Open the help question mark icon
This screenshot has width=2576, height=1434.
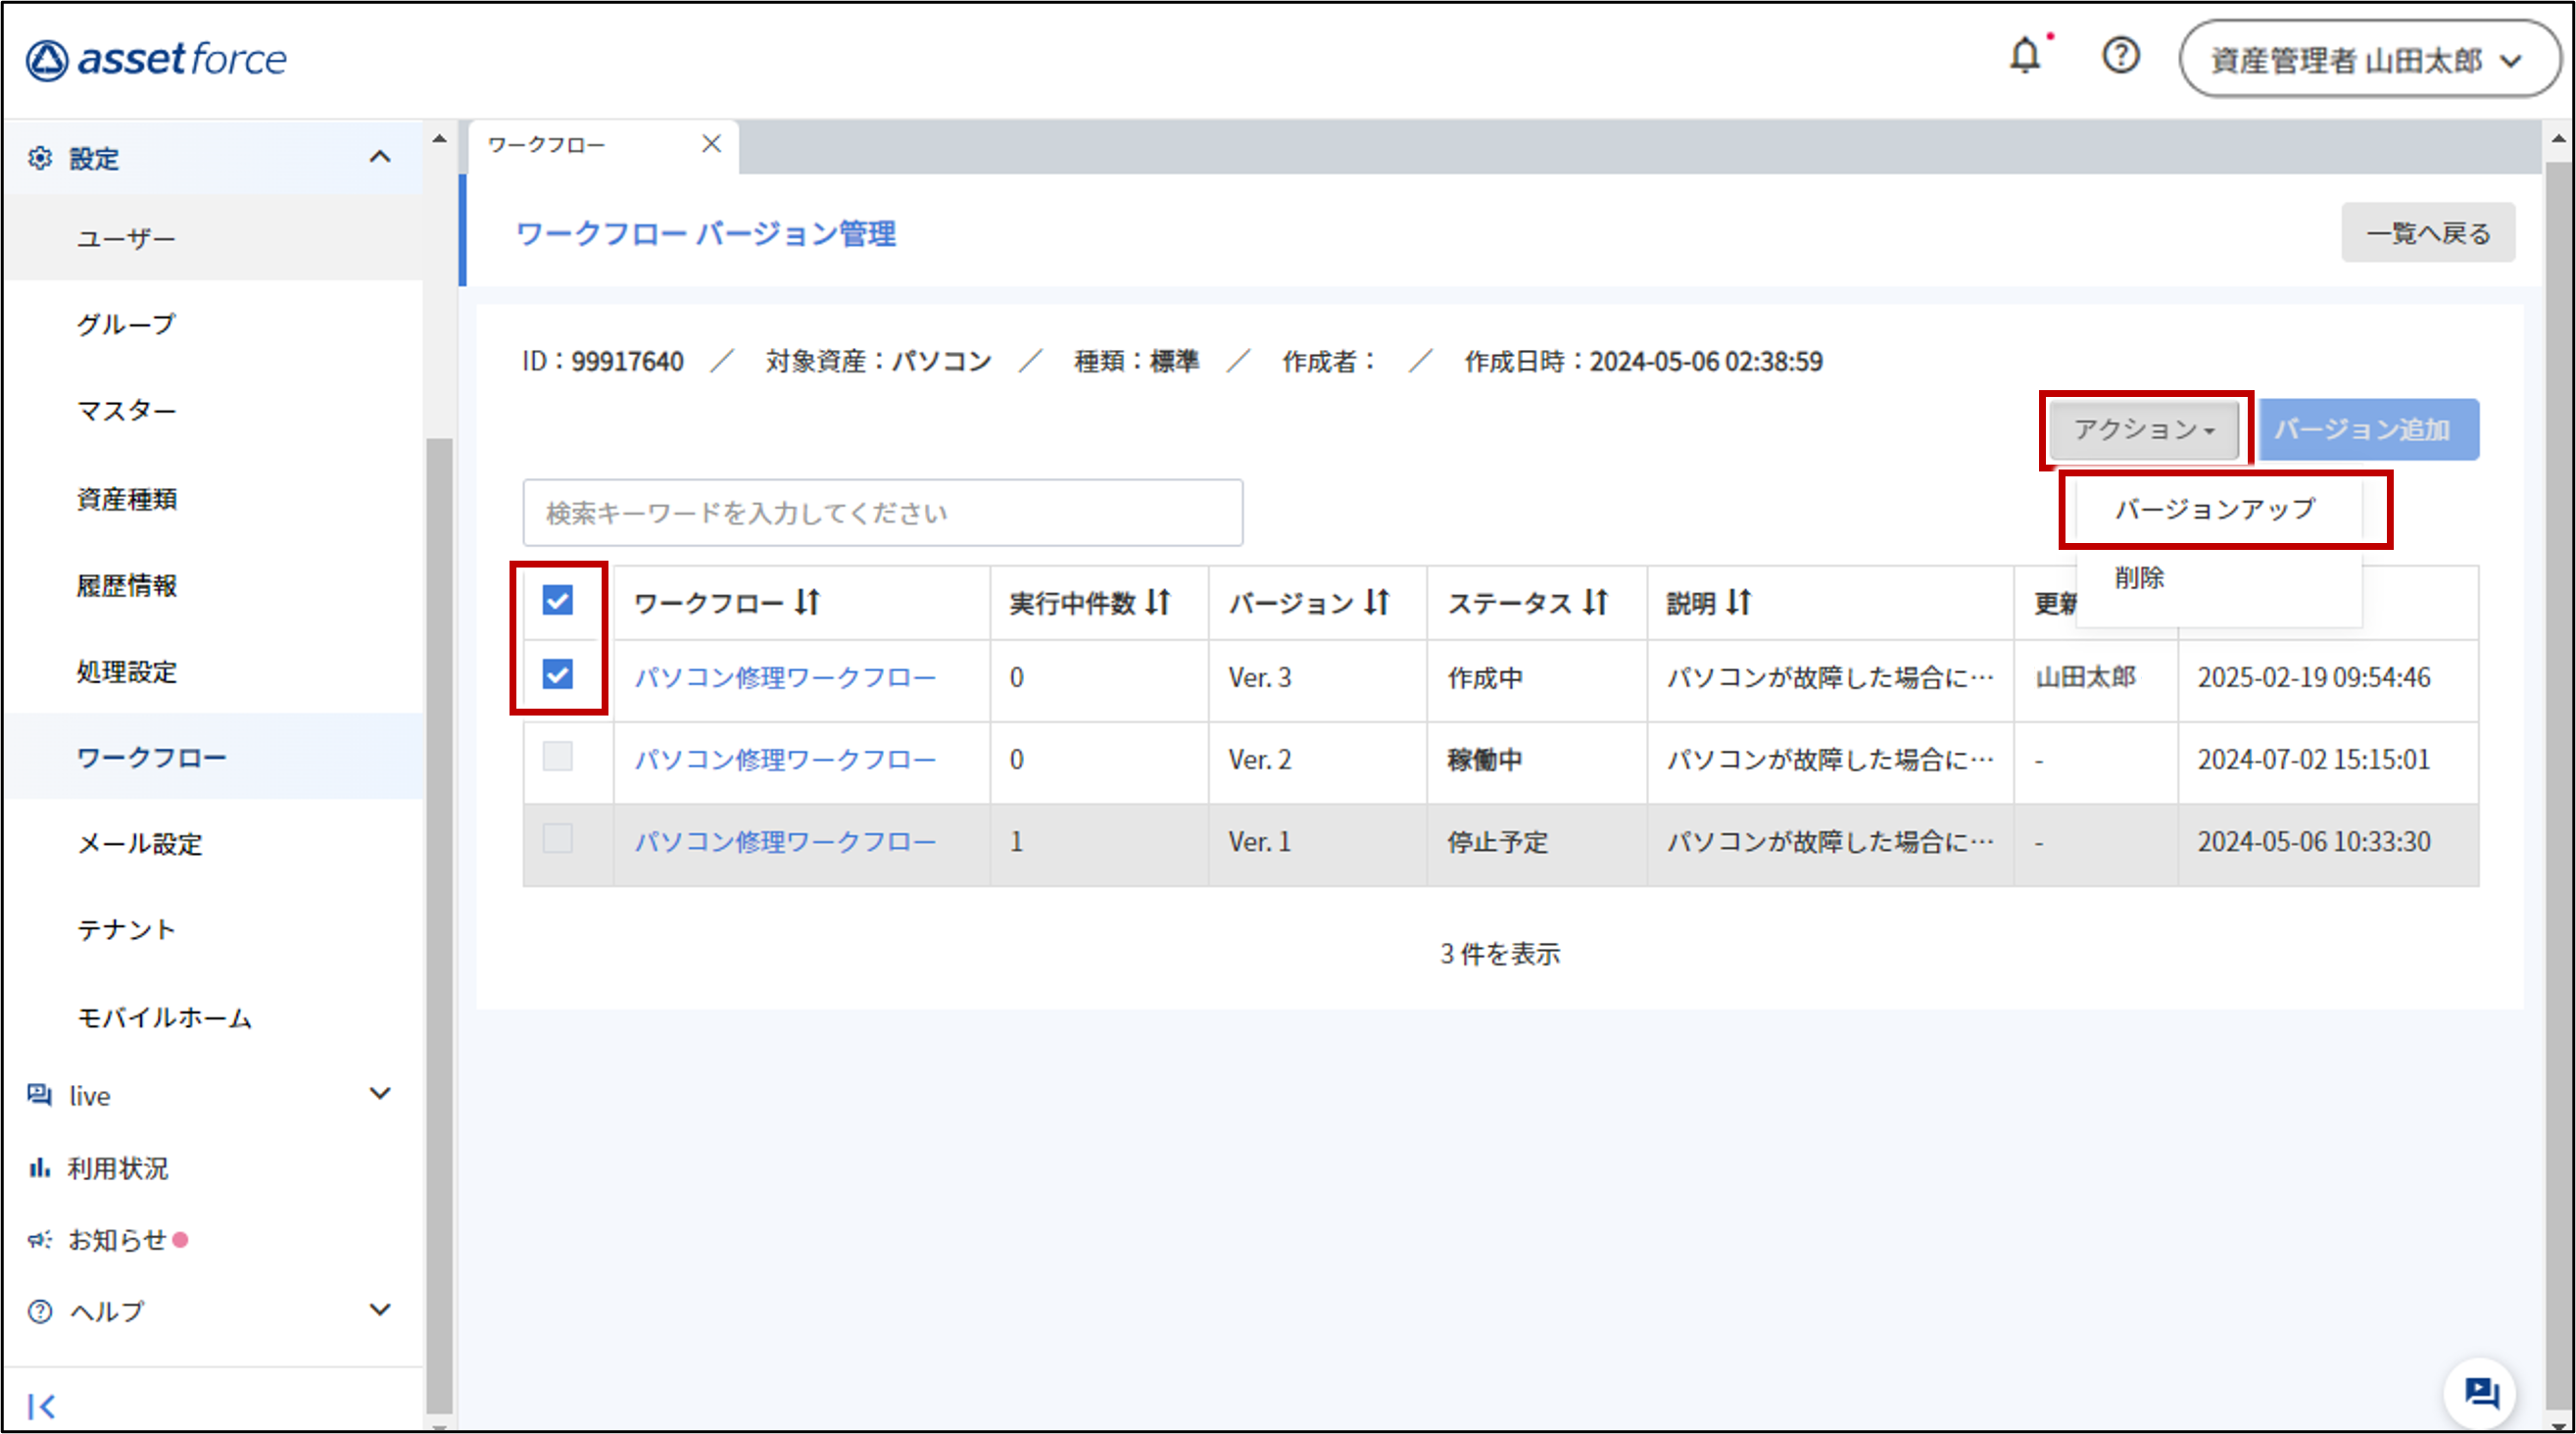2120,55
